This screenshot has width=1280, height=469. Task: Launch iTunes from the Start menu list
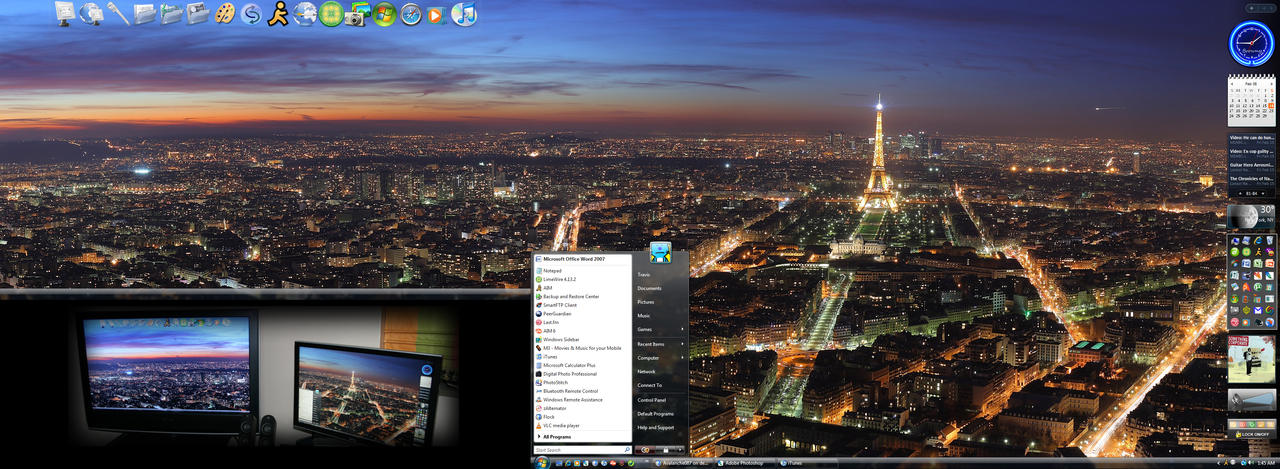(583, 356)
